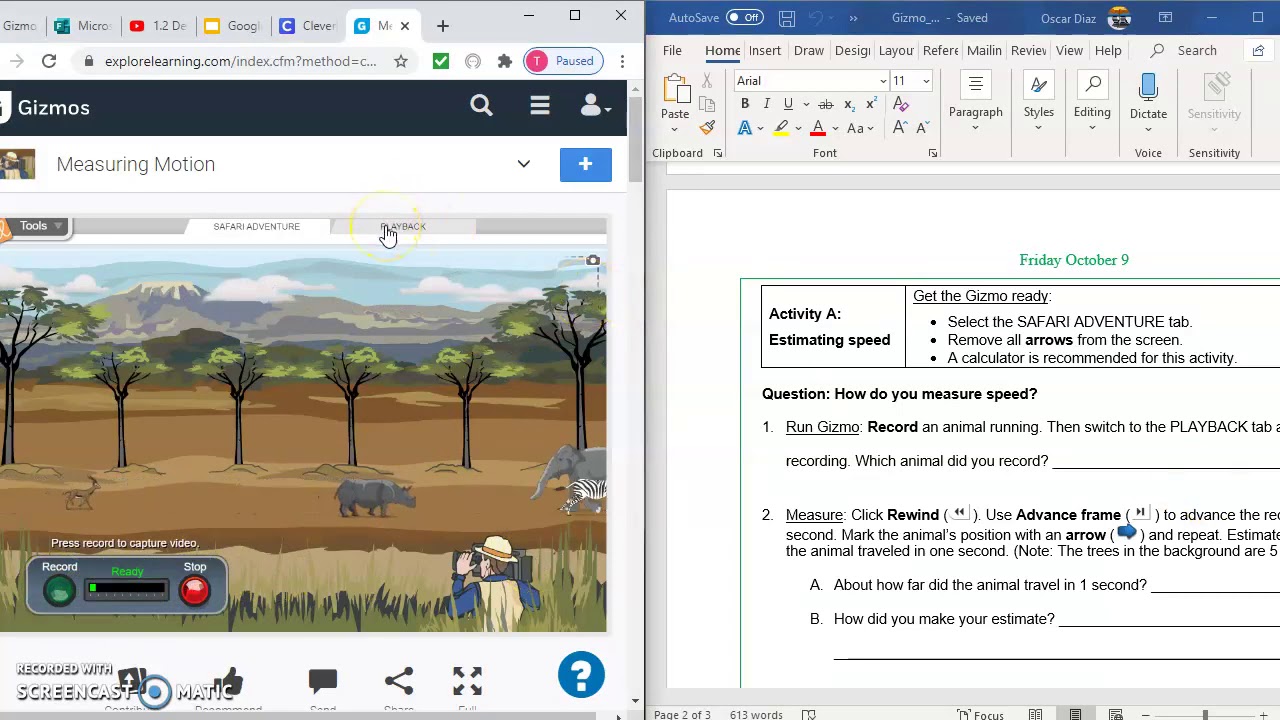Expand the Paragraph group
Viewport: 1280px width, 720px height.
click(975, 101)
